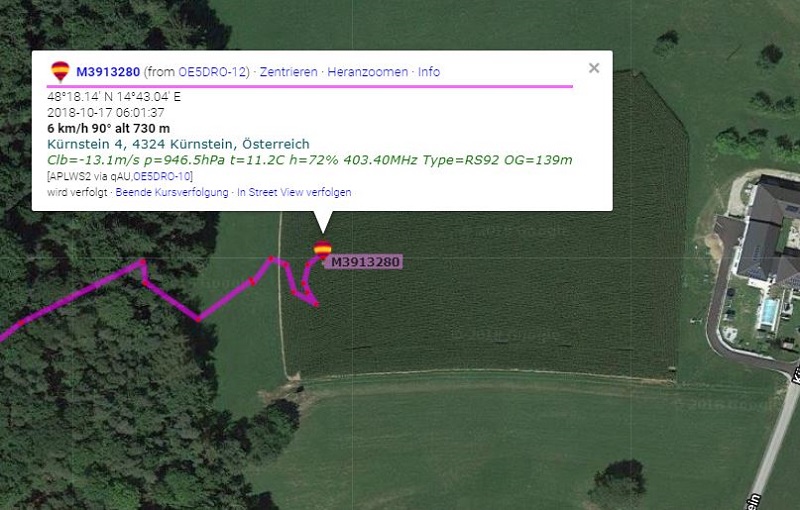Screen dimensions: 800x510
Task: Select the westernmost visible track point in the forest
Action: [x=21, y=322]
